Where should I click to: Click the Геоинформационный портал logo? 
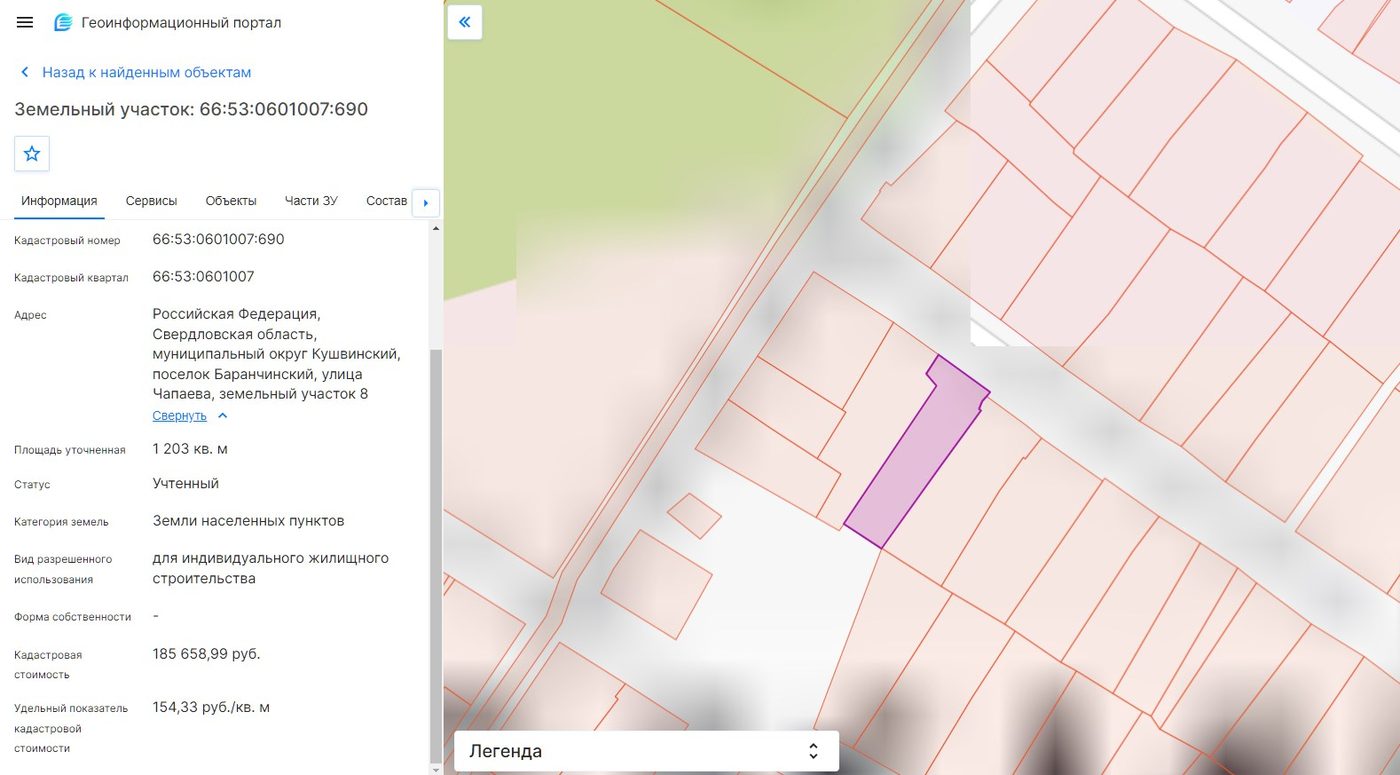pos(63,22)
